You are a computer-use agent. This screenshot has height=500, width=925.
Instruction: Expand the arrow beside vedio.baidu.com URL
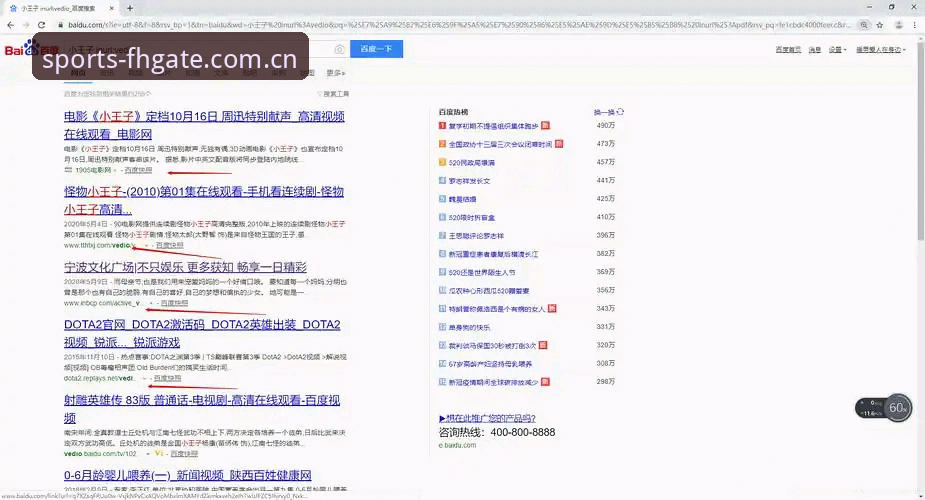[x=148, y=454]
